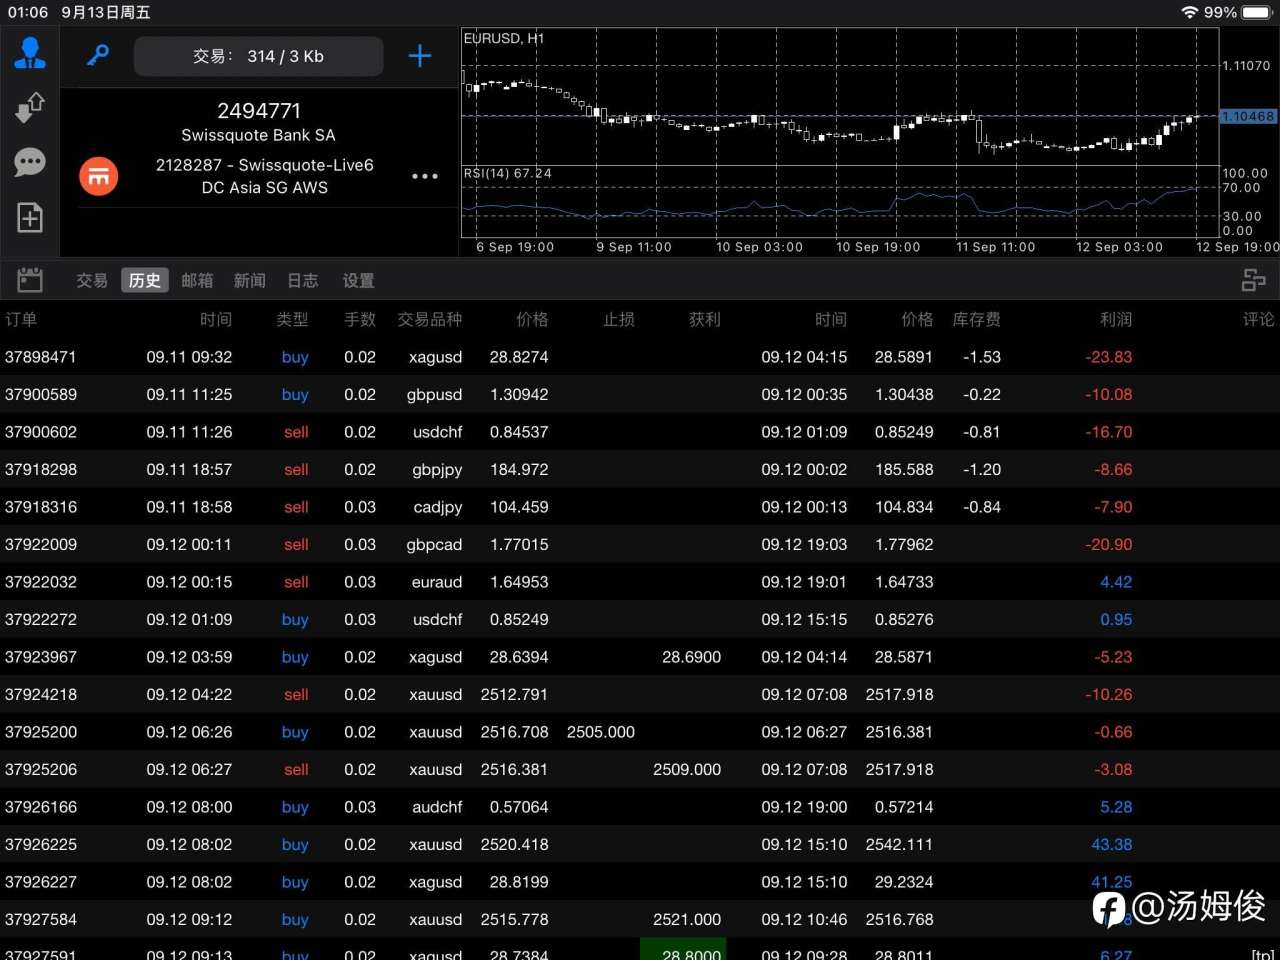This screenshot has height=960, width=1280.
Task: Sort by the 交易品种 column header
Action: click(430, 319)
